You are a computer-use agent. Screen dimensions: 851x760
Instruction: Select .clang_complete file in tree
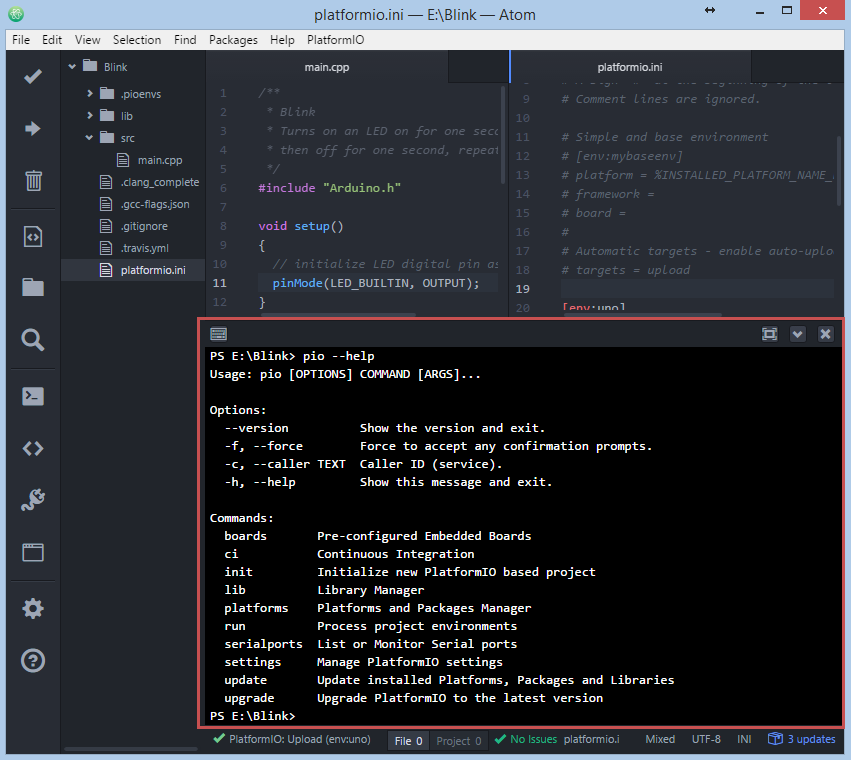tap(160, 182)
